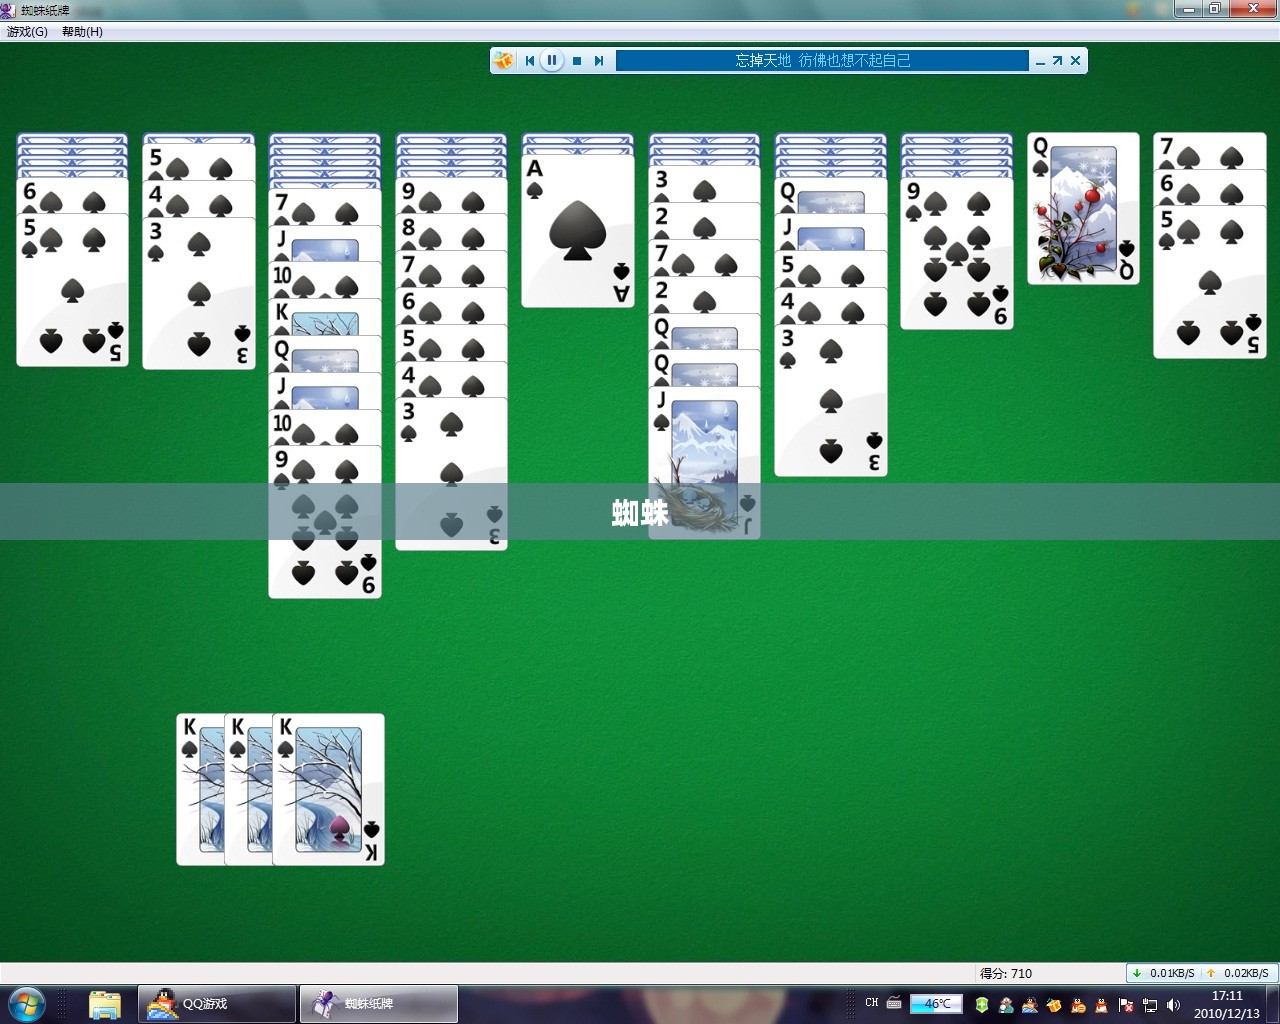Open the QQ penguin surfing tray icon
This screenshot has width=1280, height=1024.
1030,1005
